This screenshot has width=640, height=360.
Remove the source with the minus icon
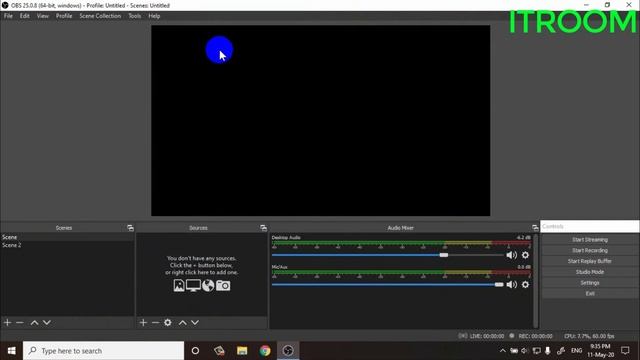point(155,322)
